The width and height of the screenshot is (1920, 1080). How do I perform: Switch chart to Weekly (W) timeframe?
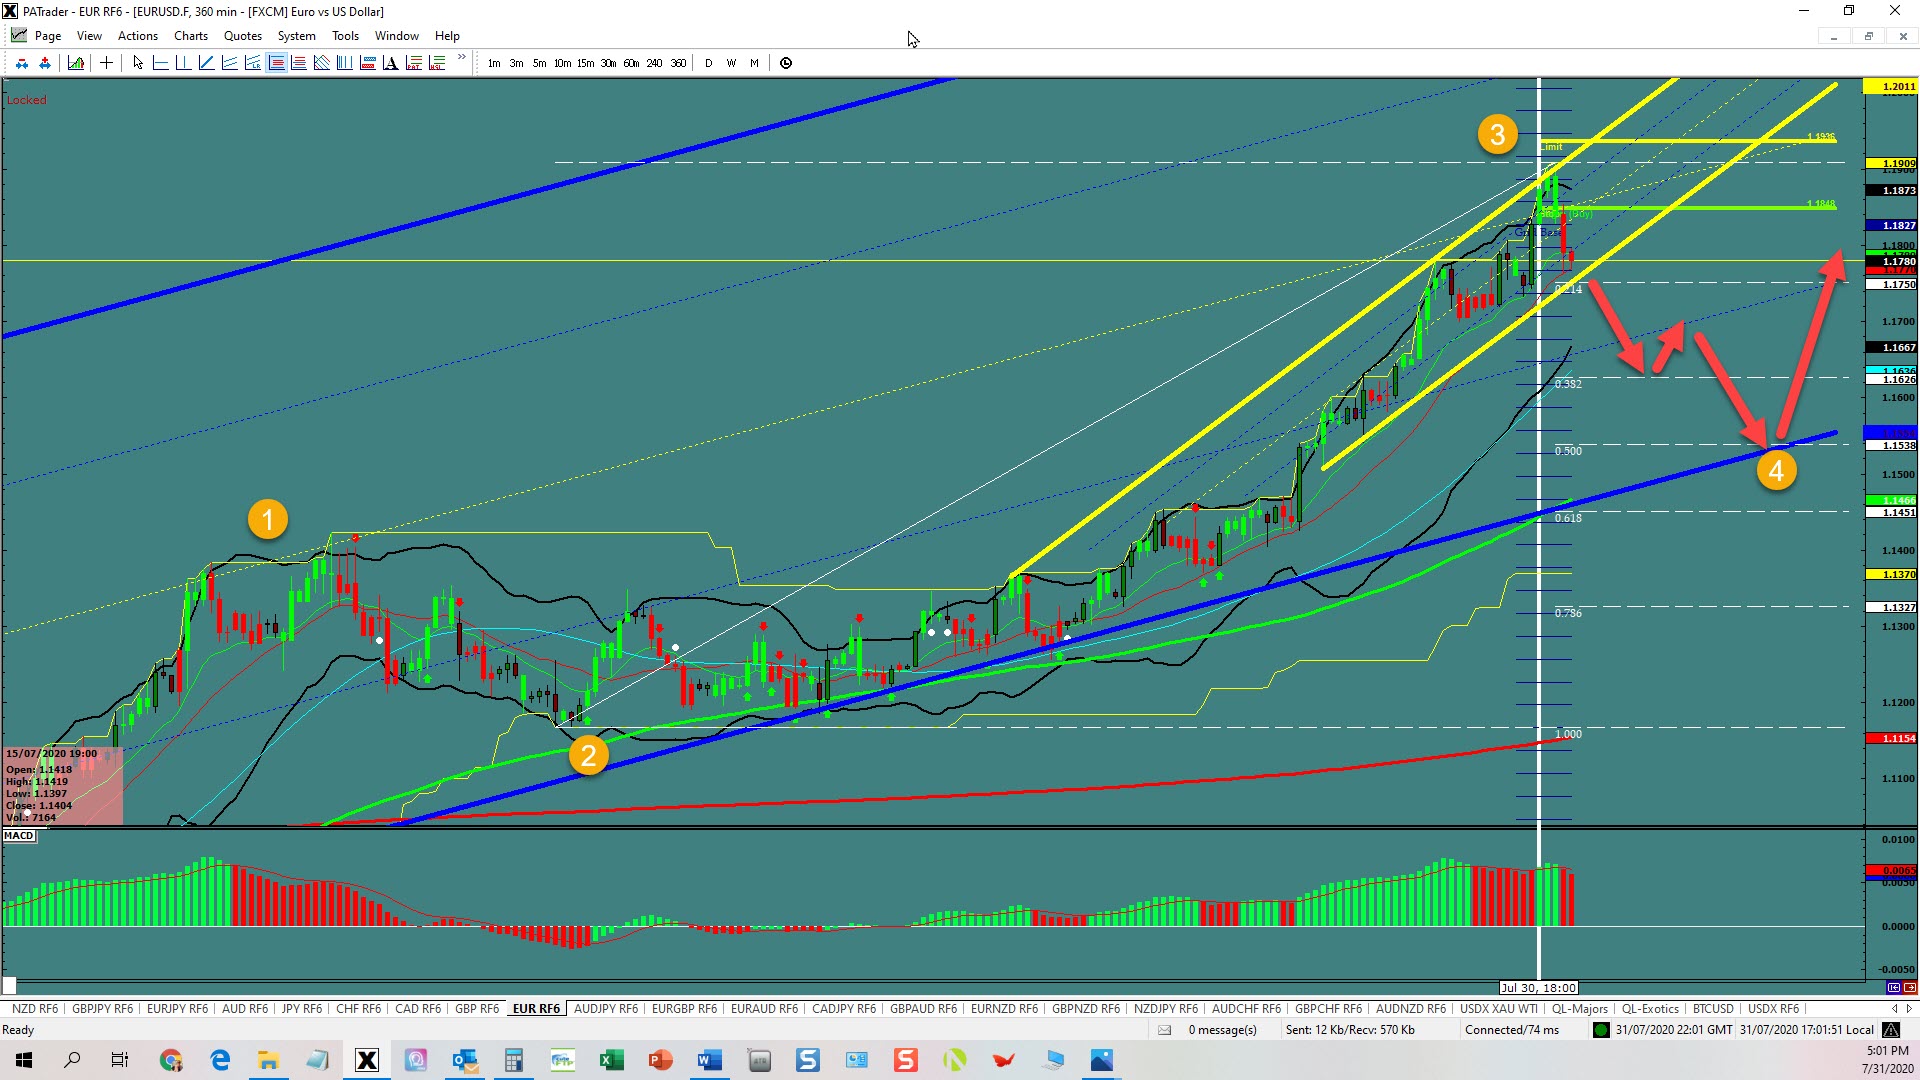[732, 63]
